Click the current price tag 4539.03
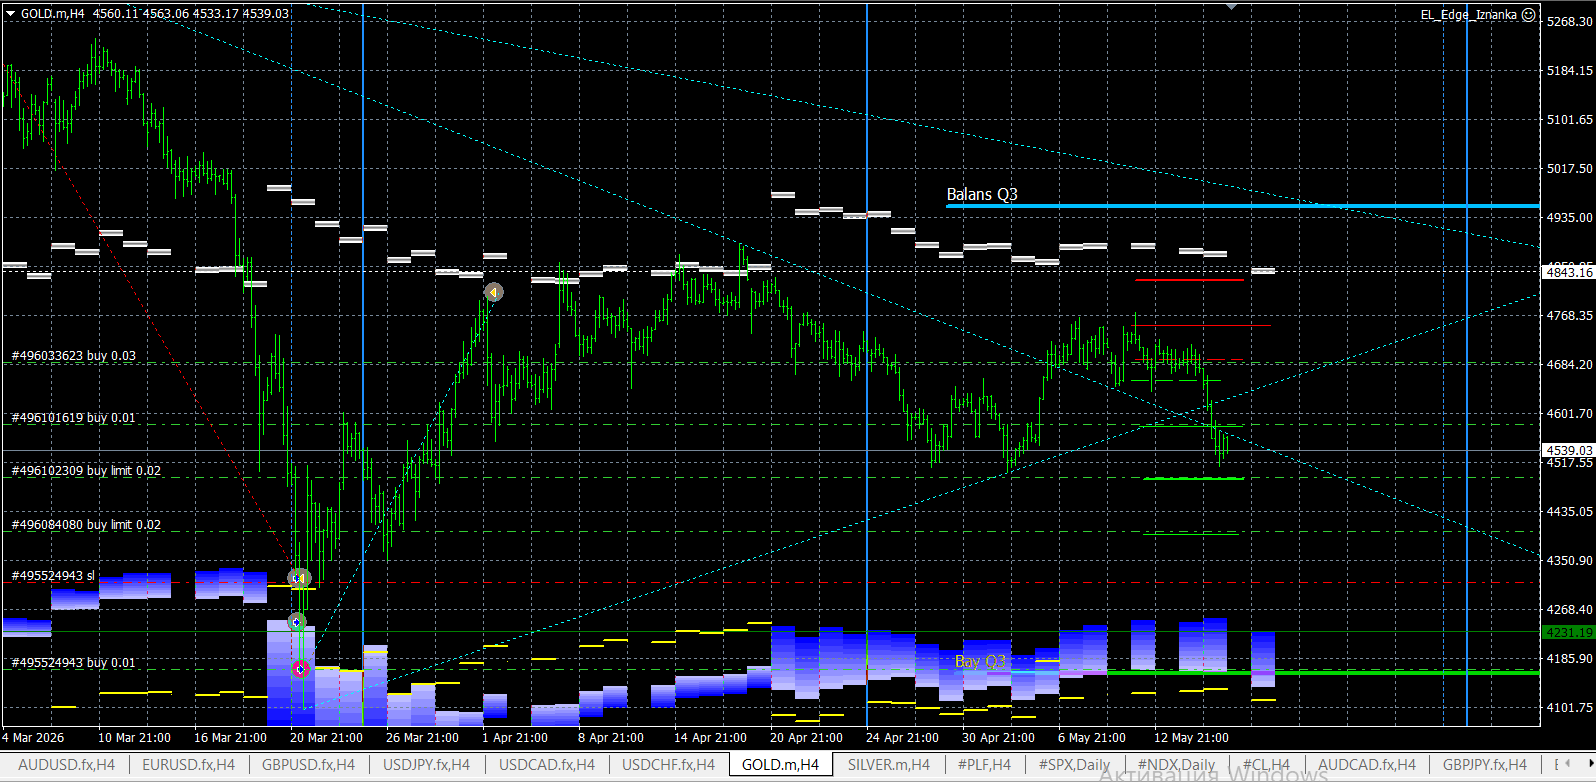This screenshot has height=782, width=1596. click(x=1569, y=451)
